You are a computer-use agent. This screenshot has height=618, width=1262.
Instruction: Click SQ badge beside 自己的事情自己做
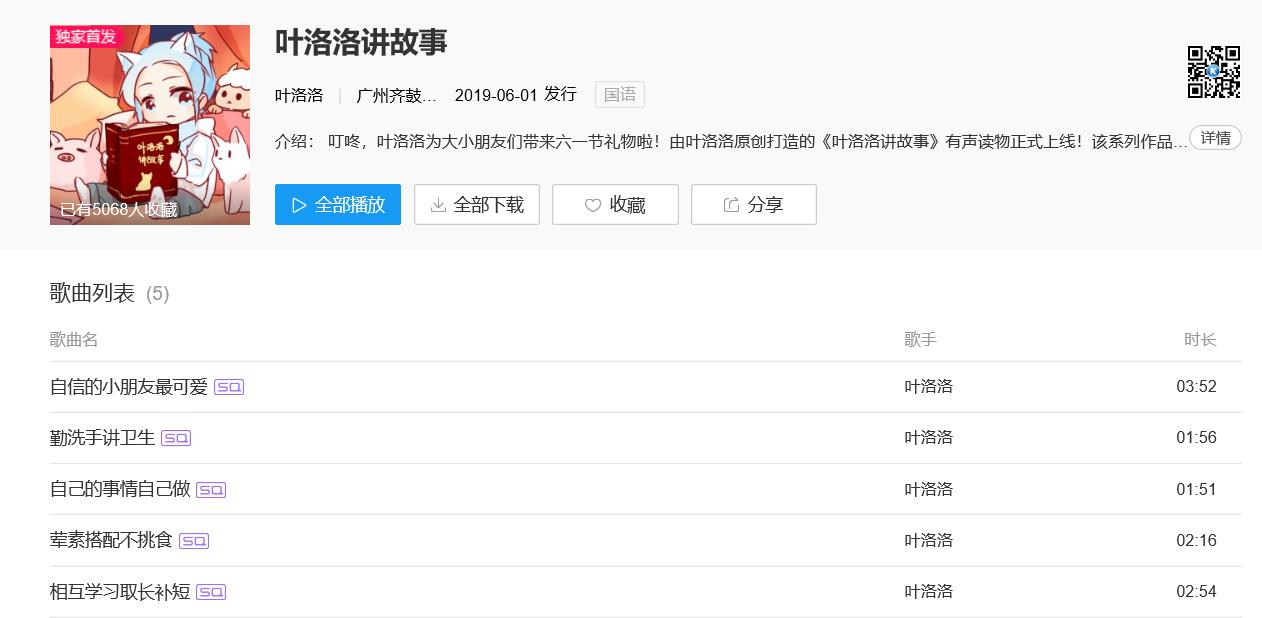(211, 490)
